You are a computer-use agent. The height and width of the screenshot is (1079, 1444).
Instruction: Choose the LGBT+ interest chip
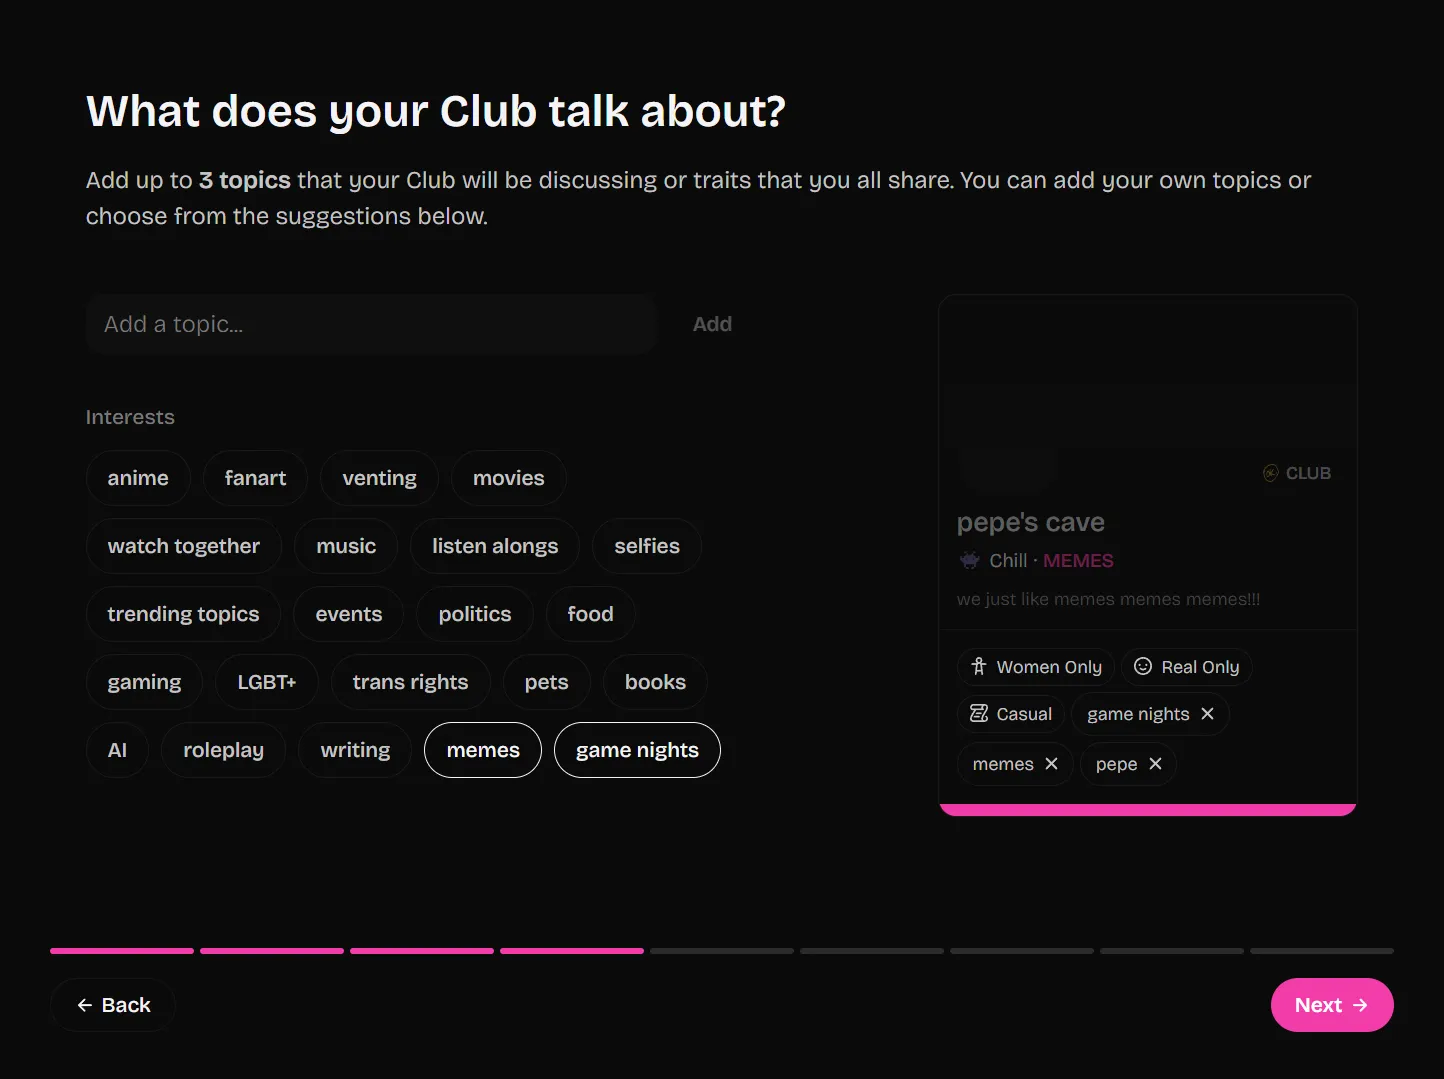coord(267,682)
